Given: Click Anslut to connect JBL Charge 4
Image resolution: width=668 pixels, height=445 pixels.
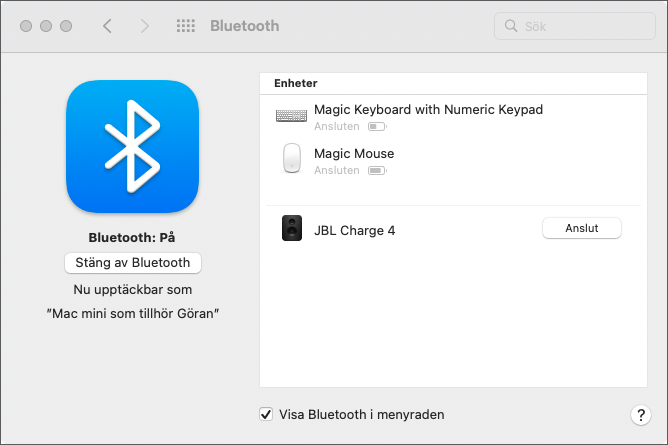Looking at the screenshot, I should pos(581,228).
